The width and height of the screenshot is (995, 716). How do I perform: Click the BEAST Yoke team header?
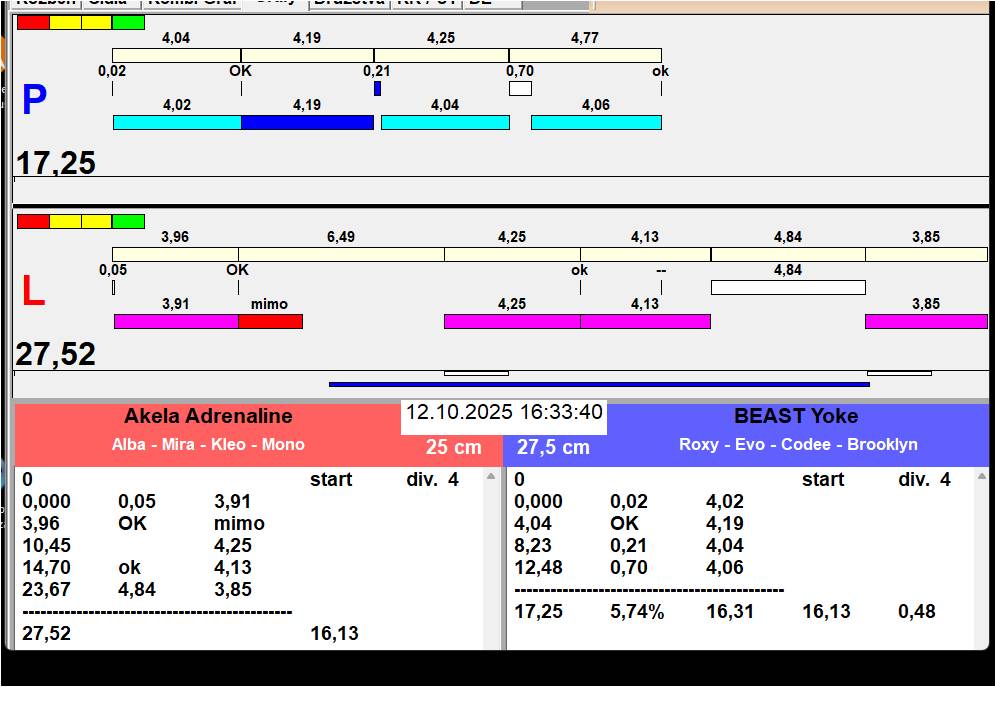796,417
